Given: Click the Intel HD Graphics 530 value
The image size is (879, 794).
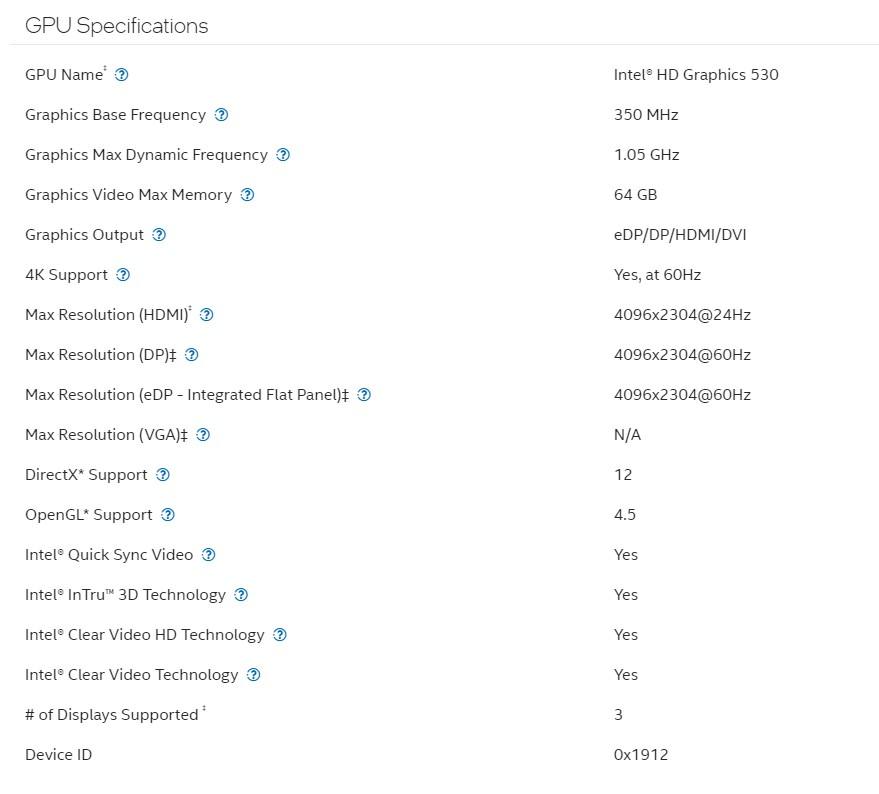Looking at the screenshot, I should point(696,75).
